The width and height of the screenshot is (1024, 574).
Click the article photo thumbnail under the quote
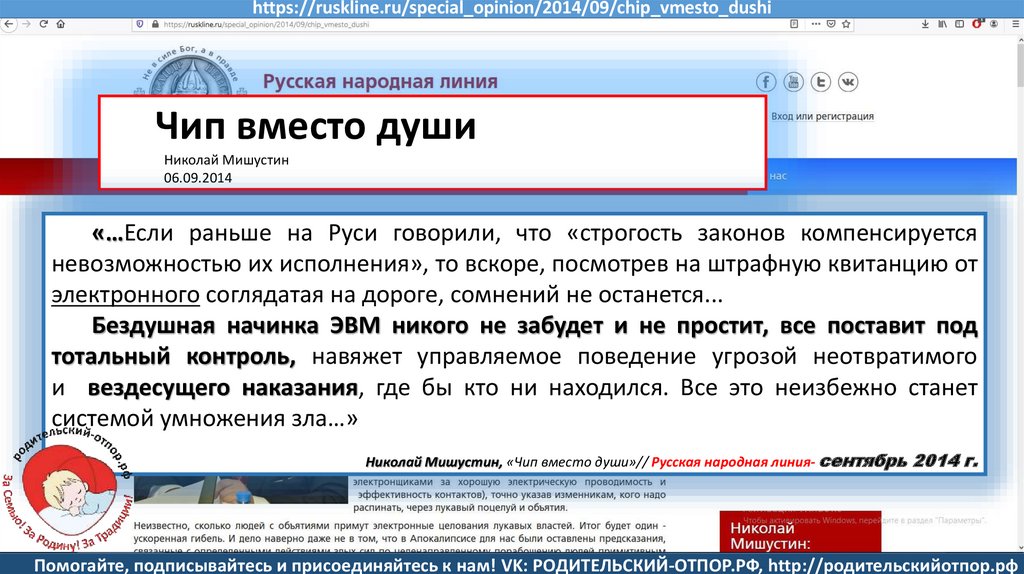click(241, 490)
